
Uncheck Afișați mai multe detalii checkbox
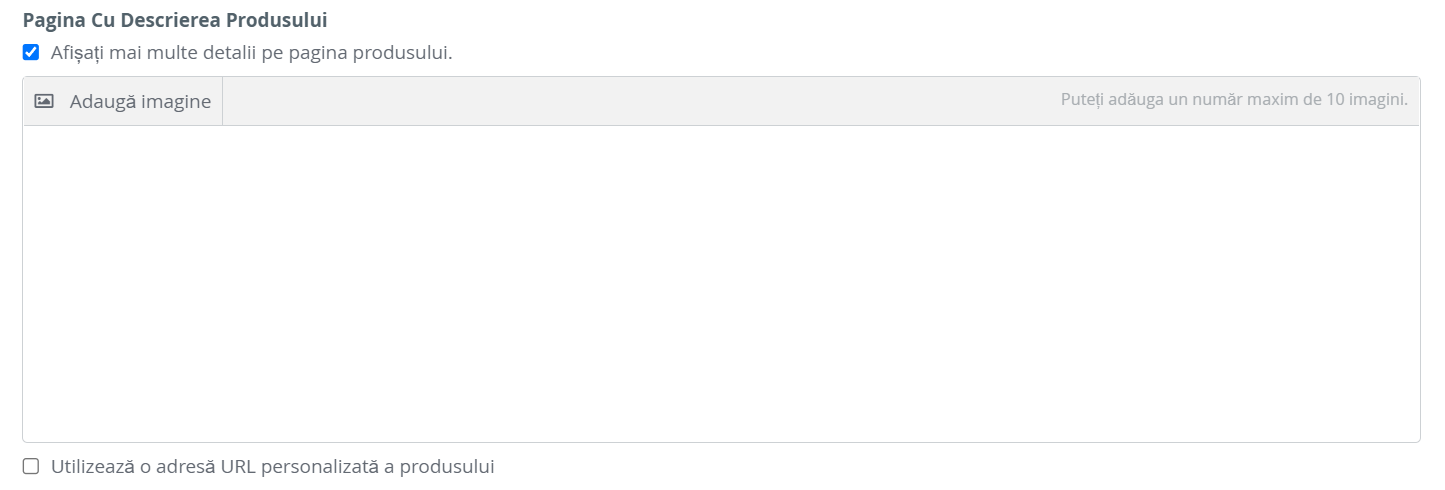pos(31,52)
